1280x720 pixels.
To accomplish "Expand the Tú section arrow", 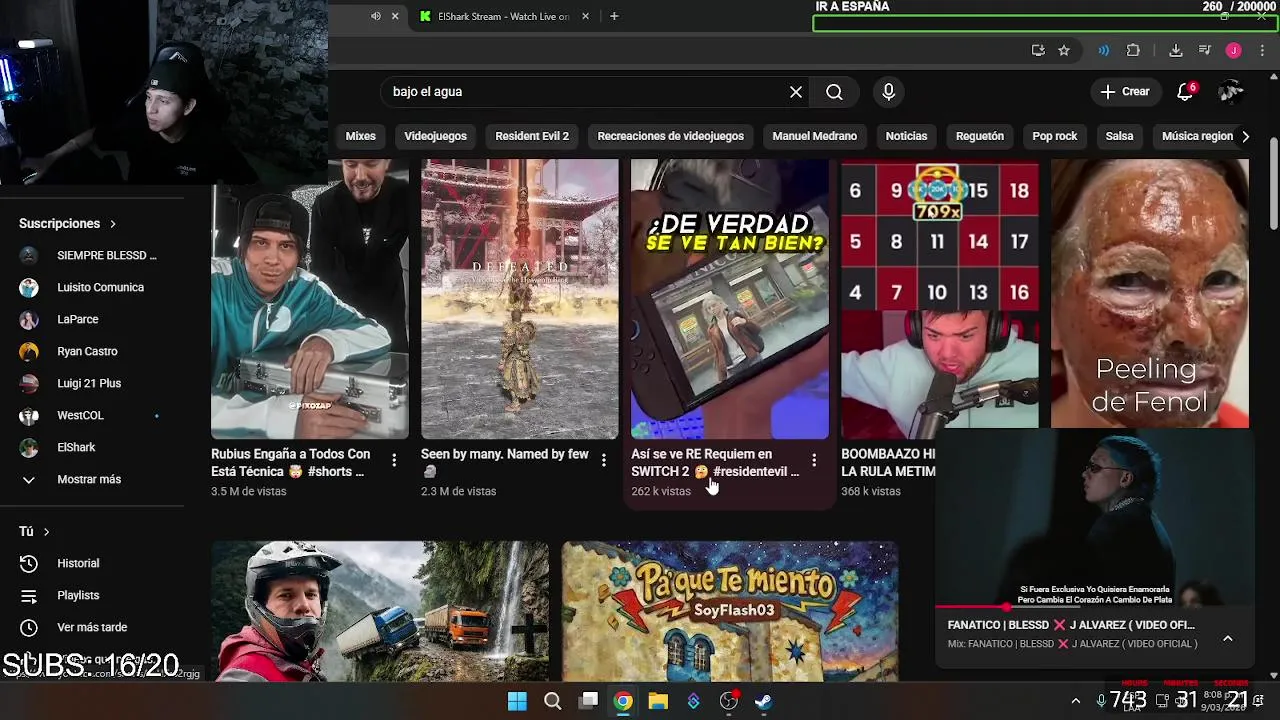I will click(x=46, y=532).
